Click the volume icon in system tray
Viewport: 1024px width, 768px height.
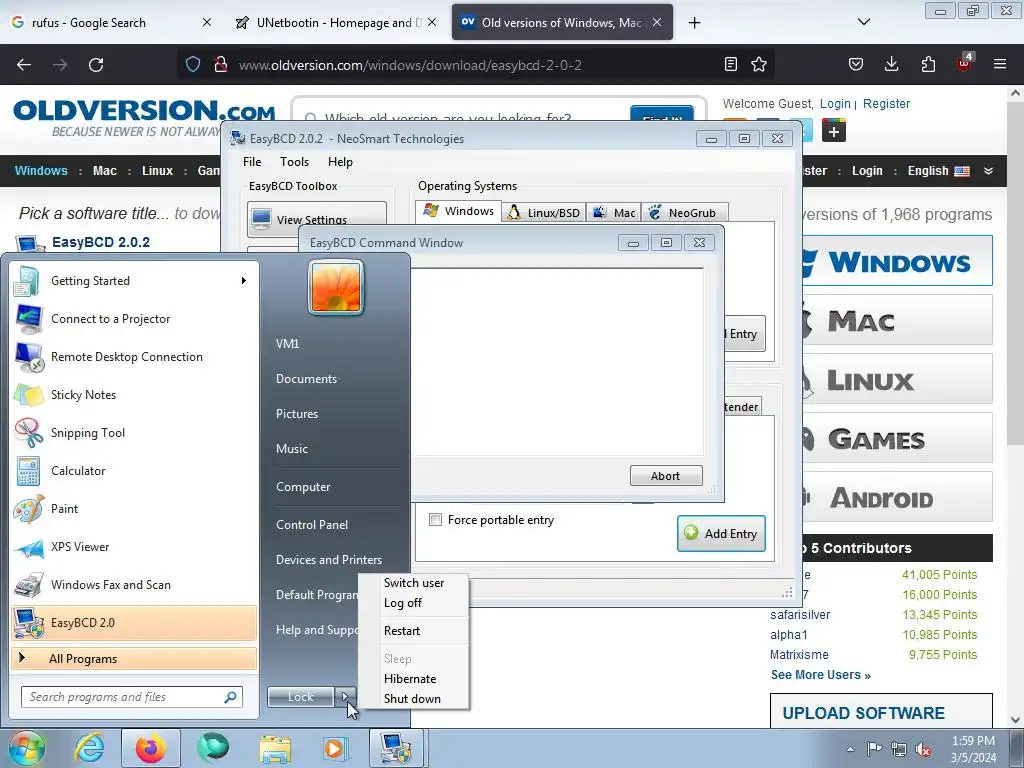click(923, 749)
